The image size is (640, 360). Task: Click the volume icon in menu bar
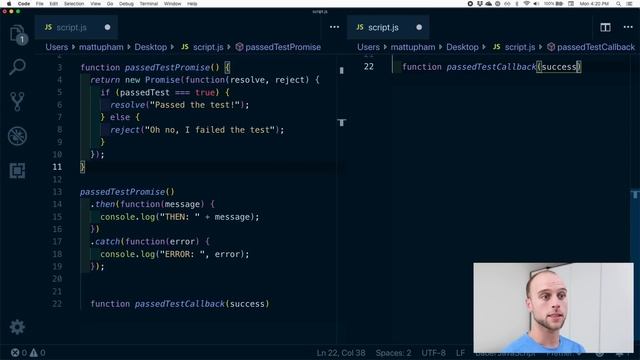point(536,4)
